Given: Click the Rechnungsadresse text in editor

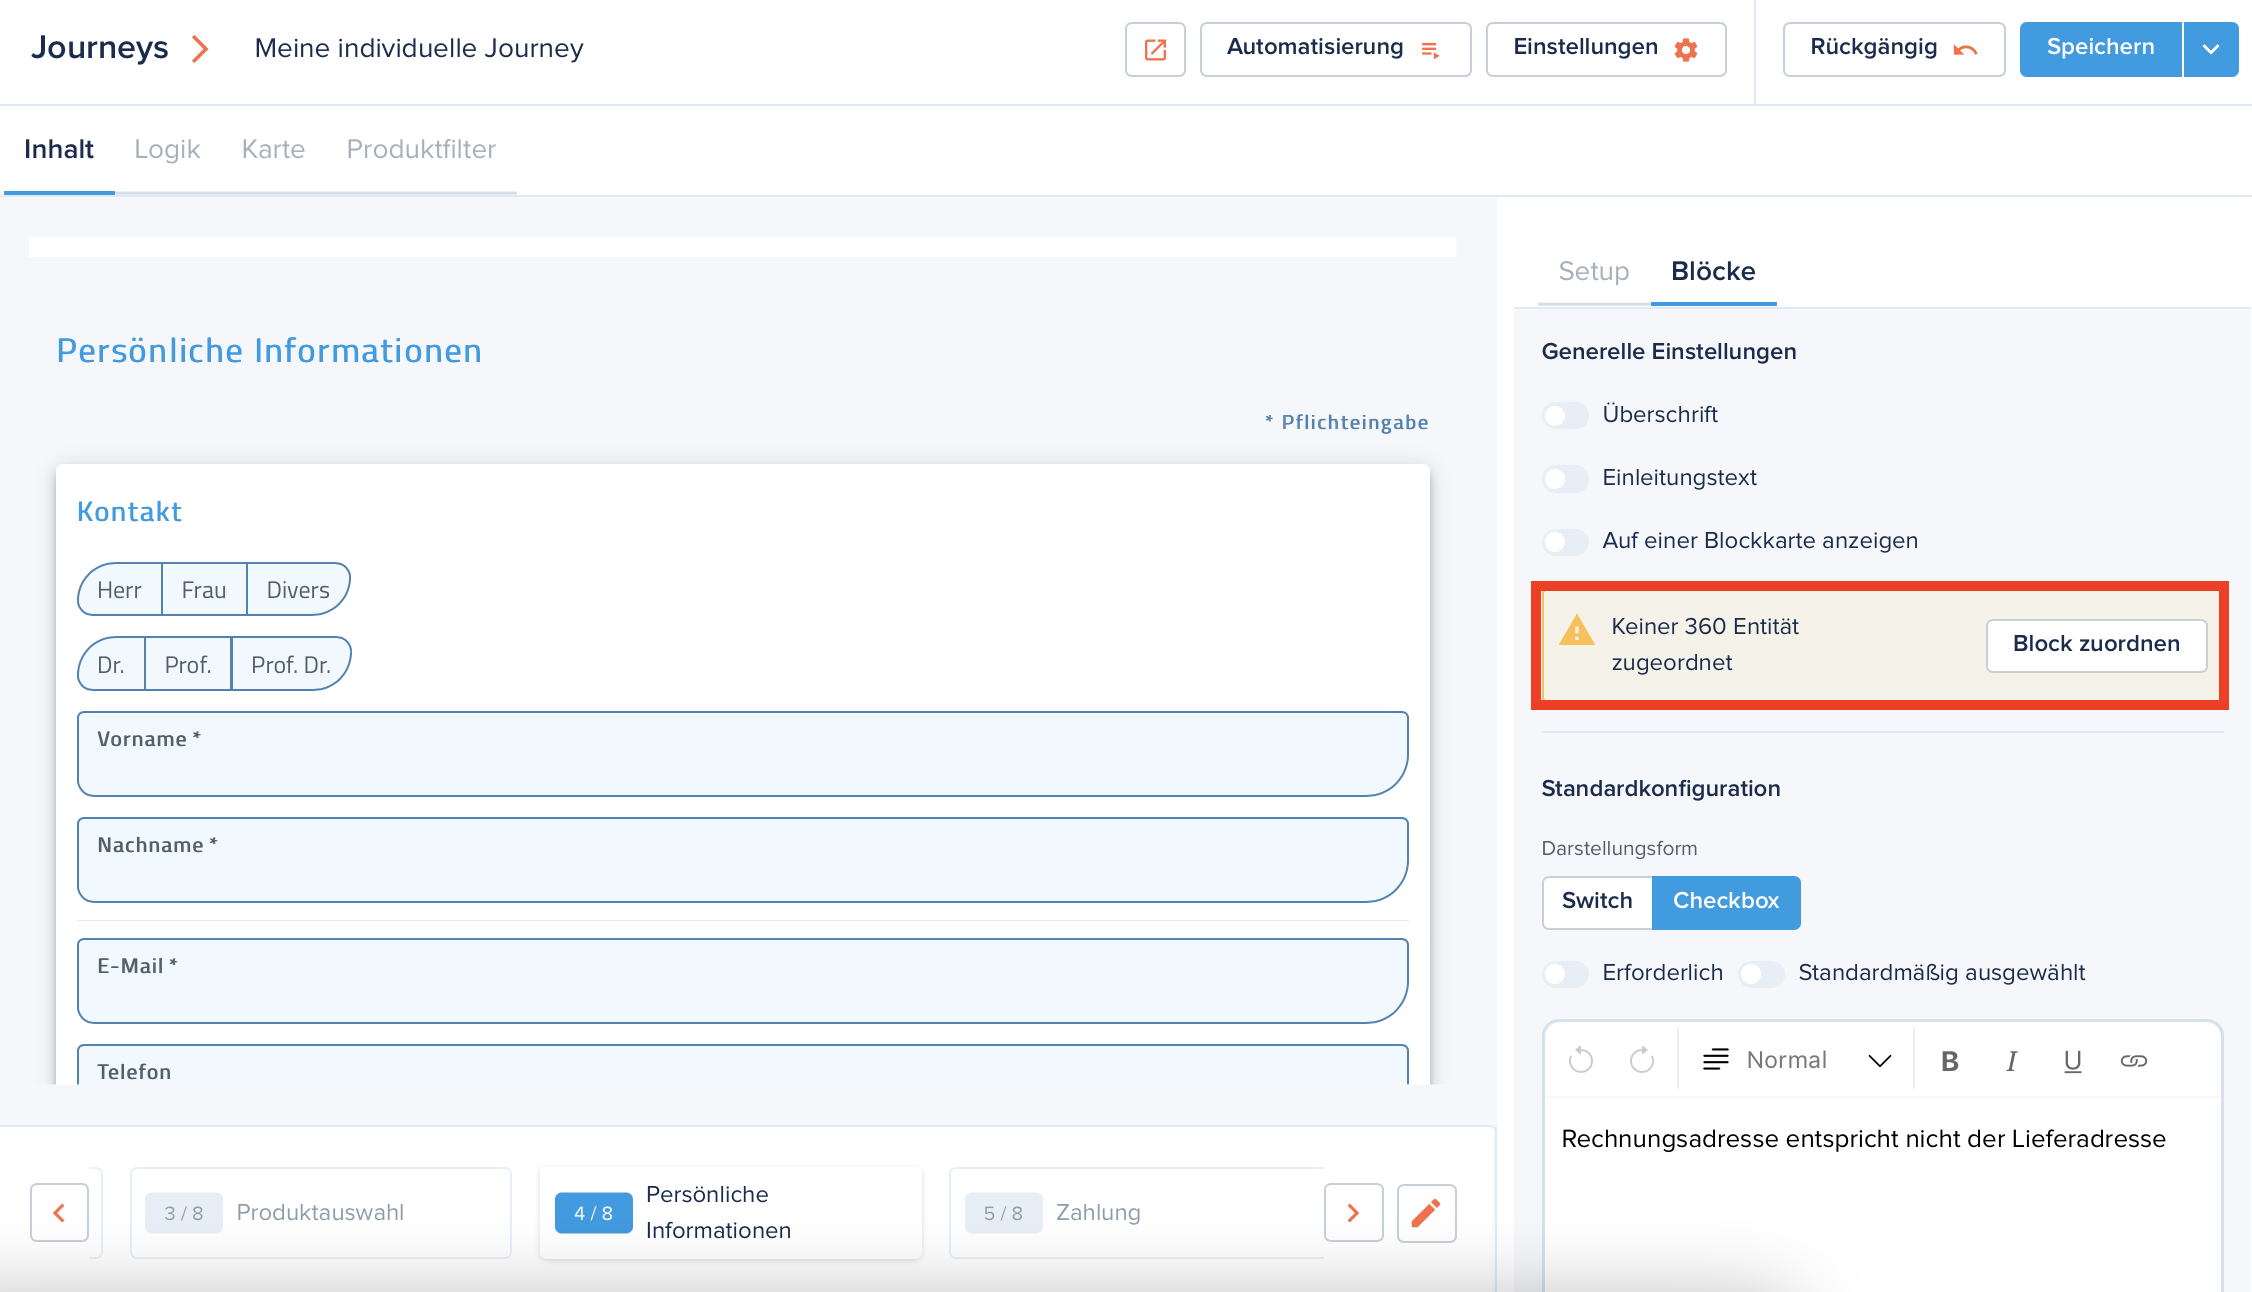Looking at the screenshot, I should 1863,1139.
